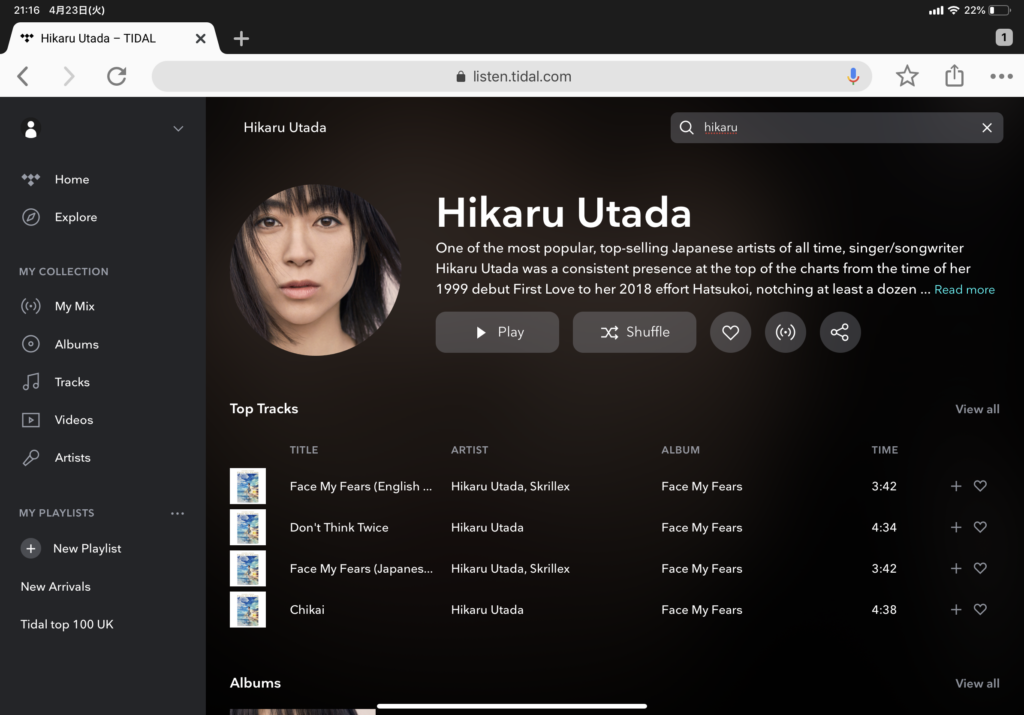Reload the TIDAL page
This screenshot has width=1024, height=715.
(x=117, y=76)
